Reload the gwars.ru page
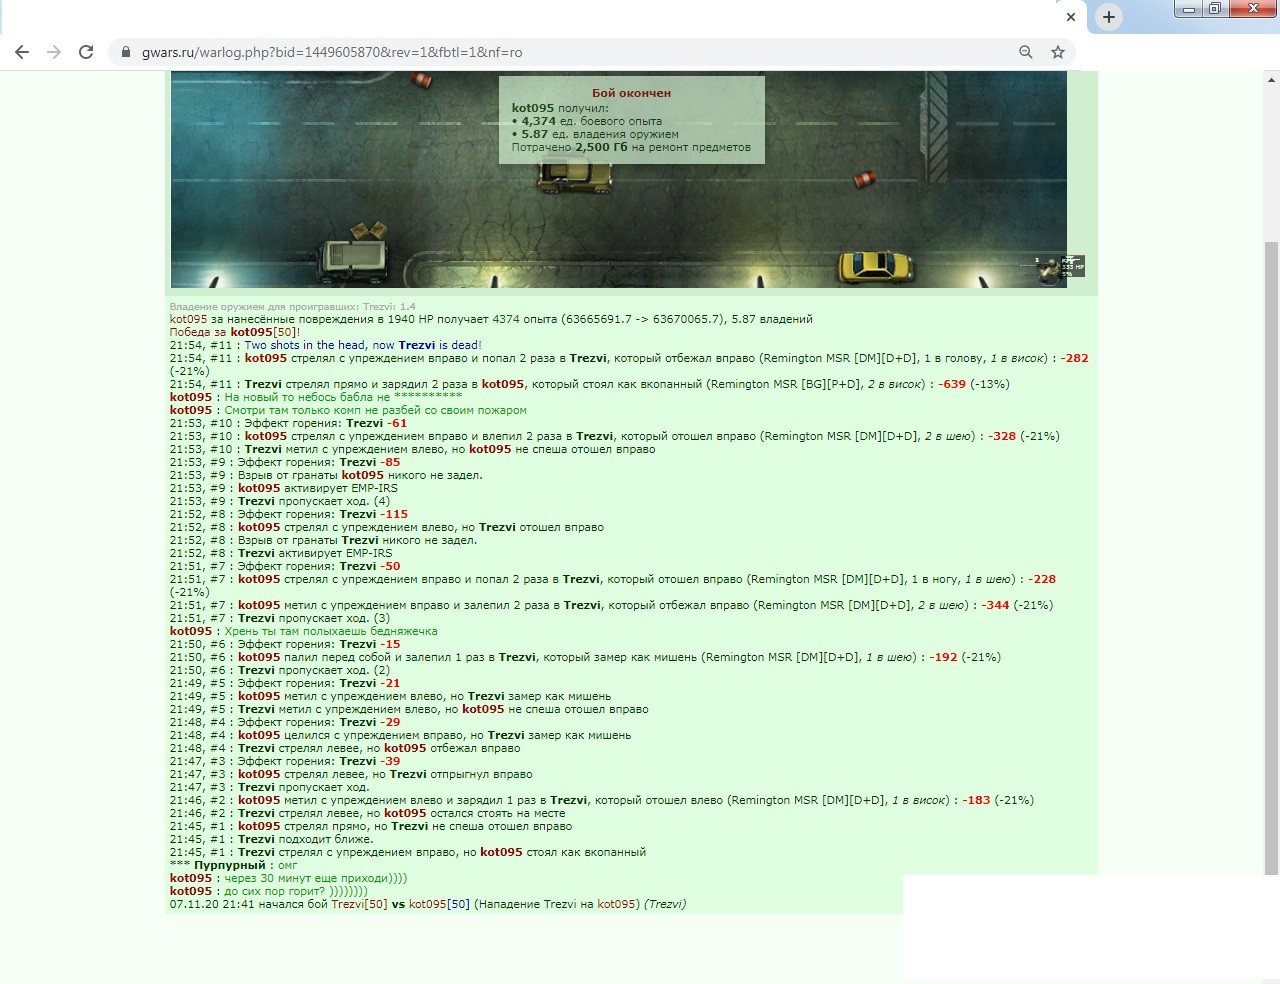This screenshot has width=1280, height=984. (x=86, y=52)
